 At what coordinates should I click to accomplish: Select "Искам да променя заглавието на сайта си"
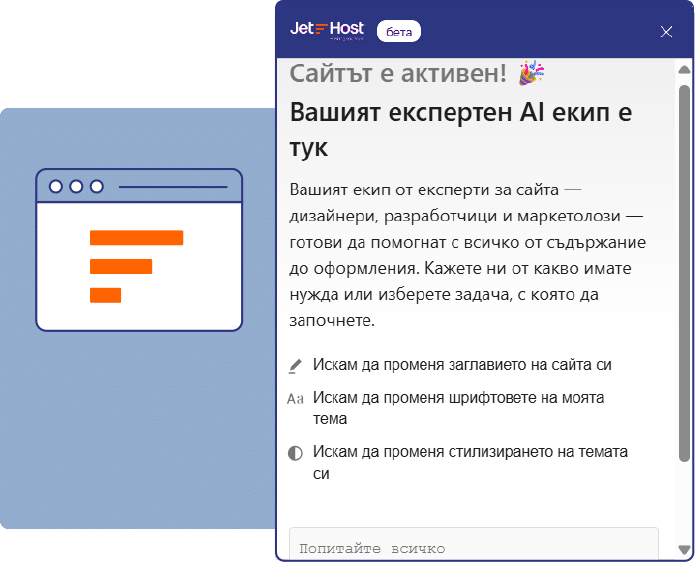[x=461, y=365]
